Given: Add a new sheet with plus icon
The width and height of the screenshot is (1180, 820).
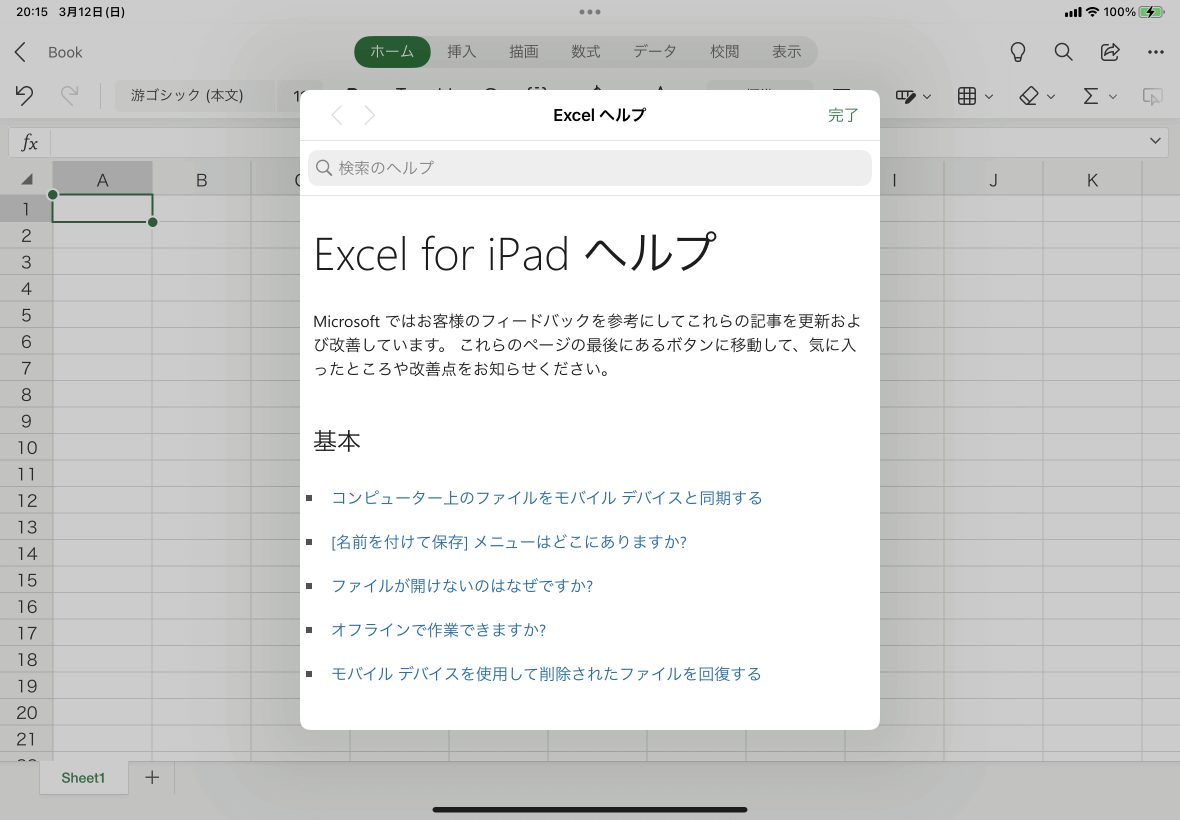Looking at the screenshot, I should (x=152, y=777).
